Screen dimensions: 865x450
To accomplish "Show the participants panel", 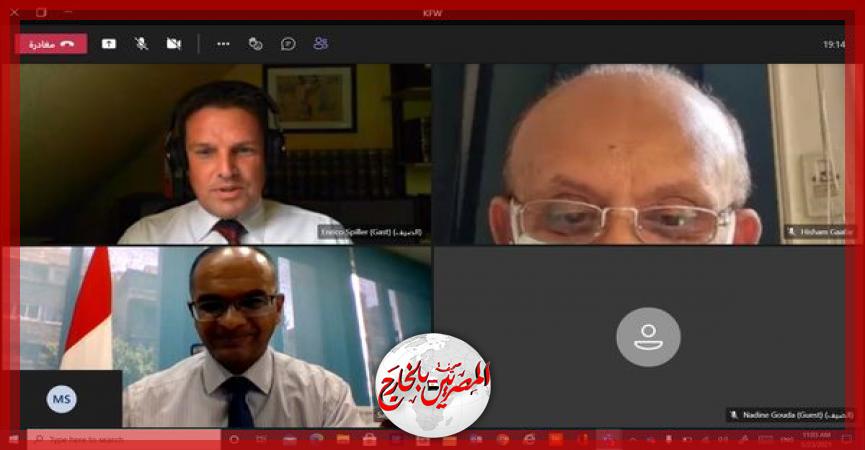I will (x=321, y=44).
